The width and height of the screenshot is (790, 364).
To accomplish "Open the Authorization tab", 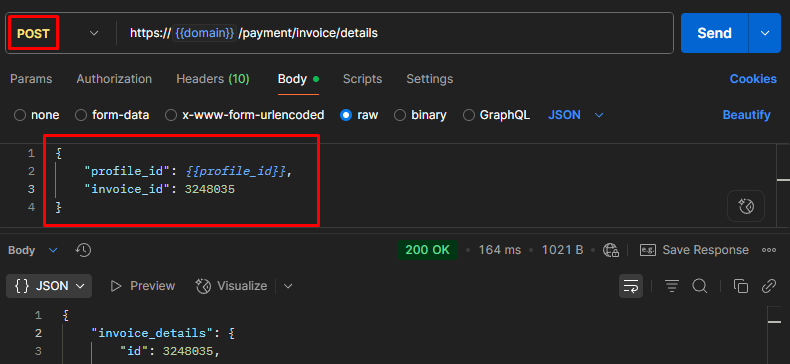I will [114, 79].
